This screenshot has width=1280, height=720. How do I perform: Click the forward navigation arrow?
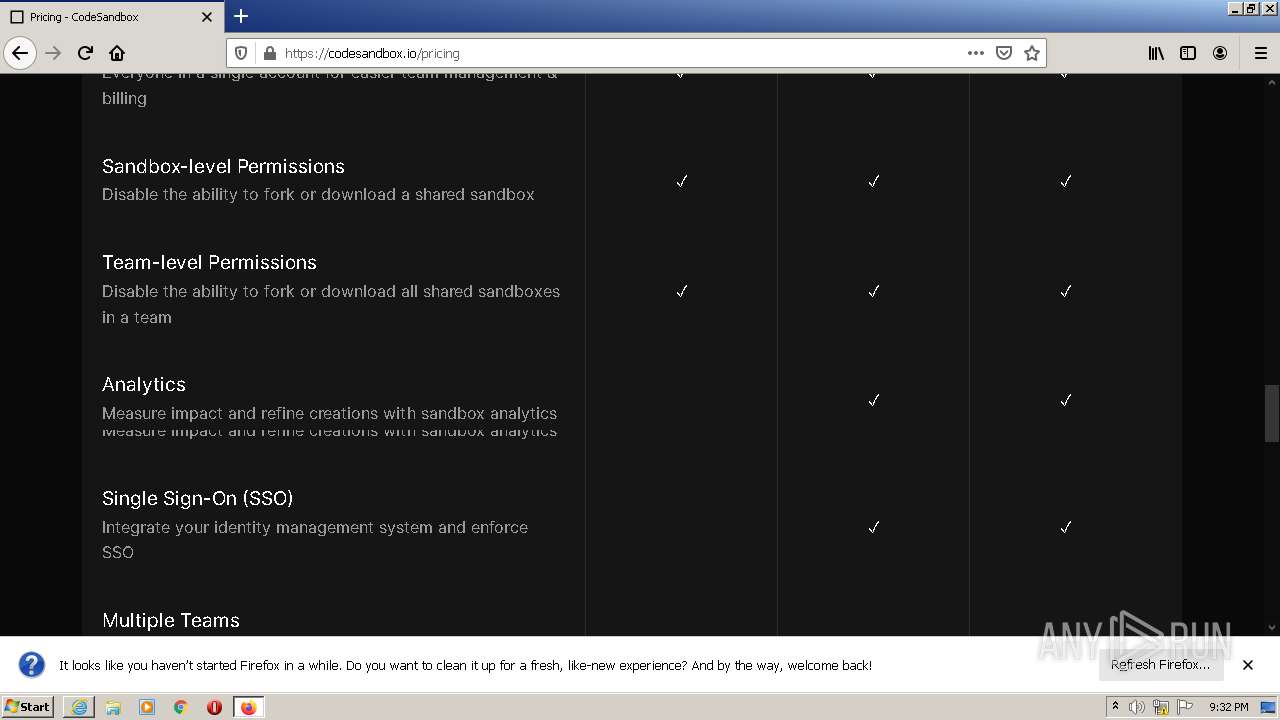click(x=53, y=53)
